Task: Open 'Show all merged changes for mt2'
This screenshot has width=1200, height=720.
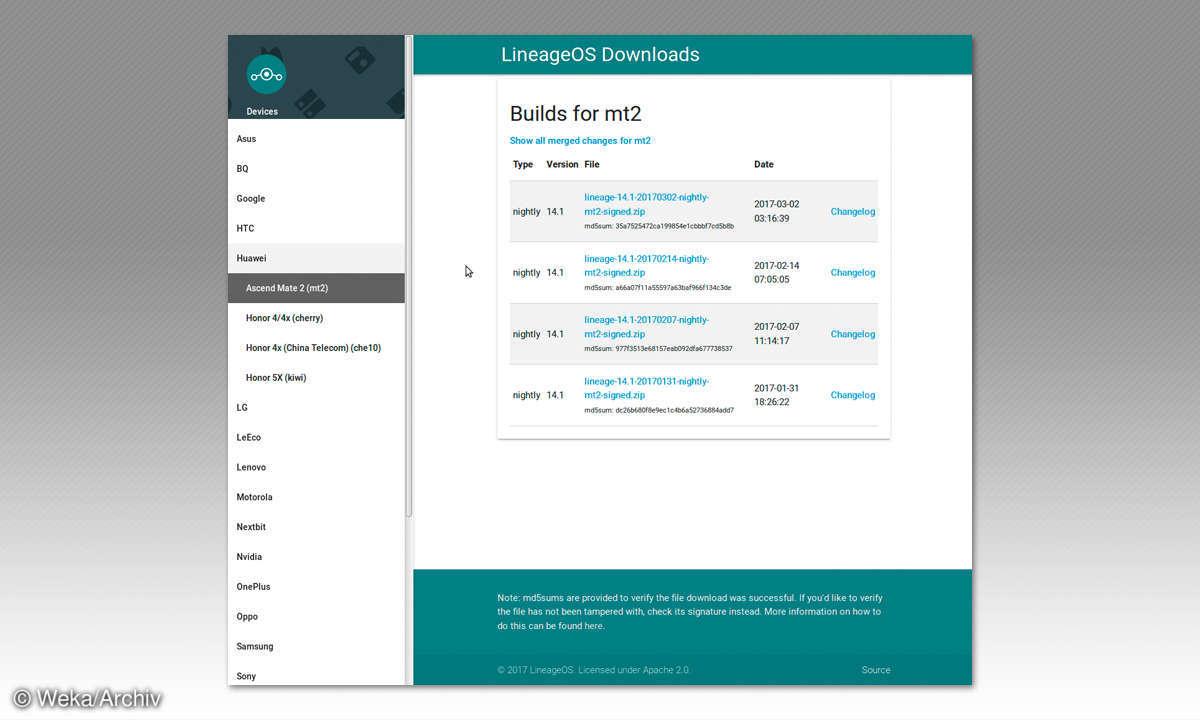Action: click(580, 141)
